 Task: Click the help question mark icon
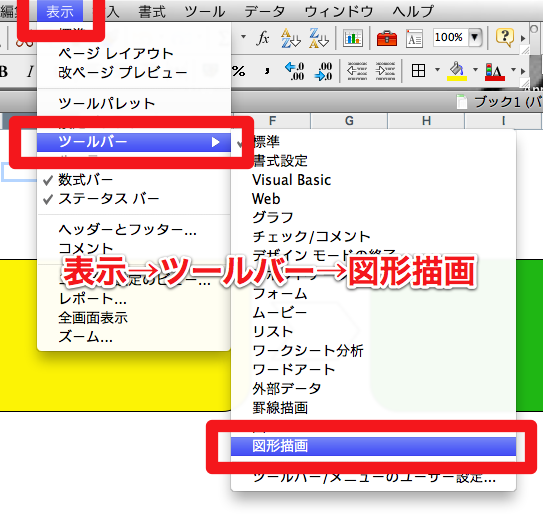[505, 37]
